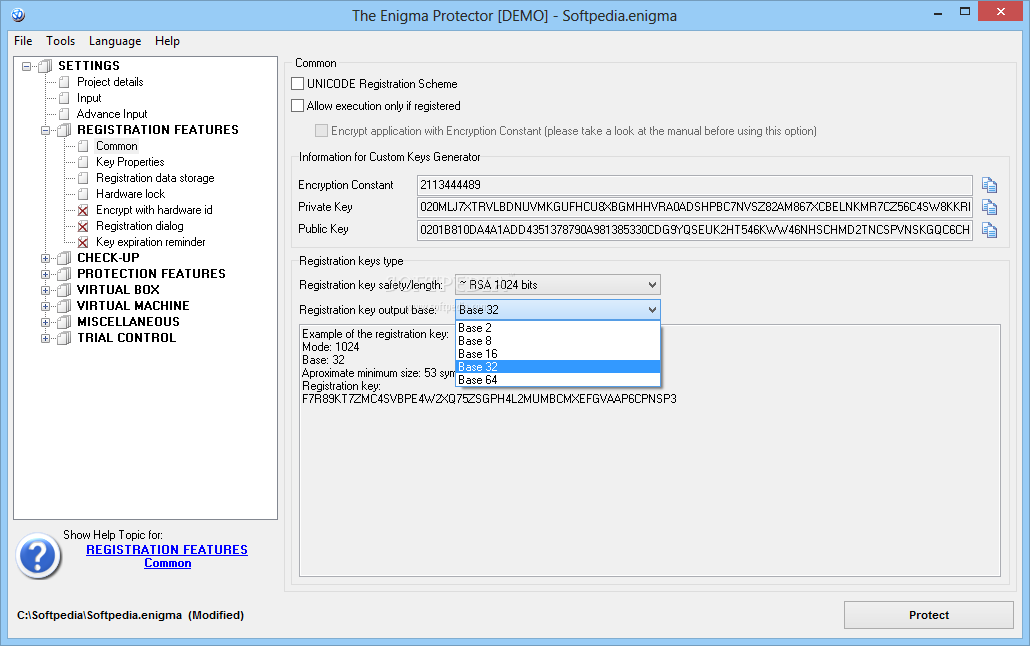Viewport: 1030px width, 646px height.
Task: Click the 'Mode: 1024' line in example box
Action: tap(330, 347)
